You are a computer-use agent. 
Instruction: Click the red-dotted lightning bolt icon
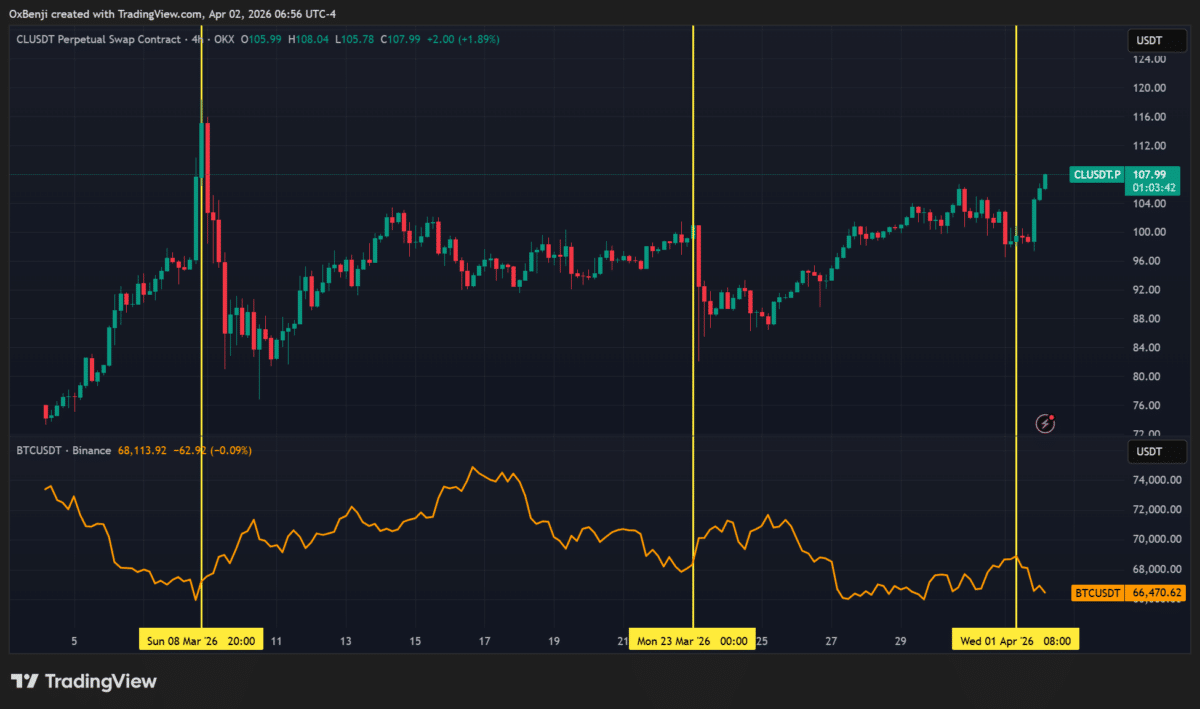pos(1046,424)
